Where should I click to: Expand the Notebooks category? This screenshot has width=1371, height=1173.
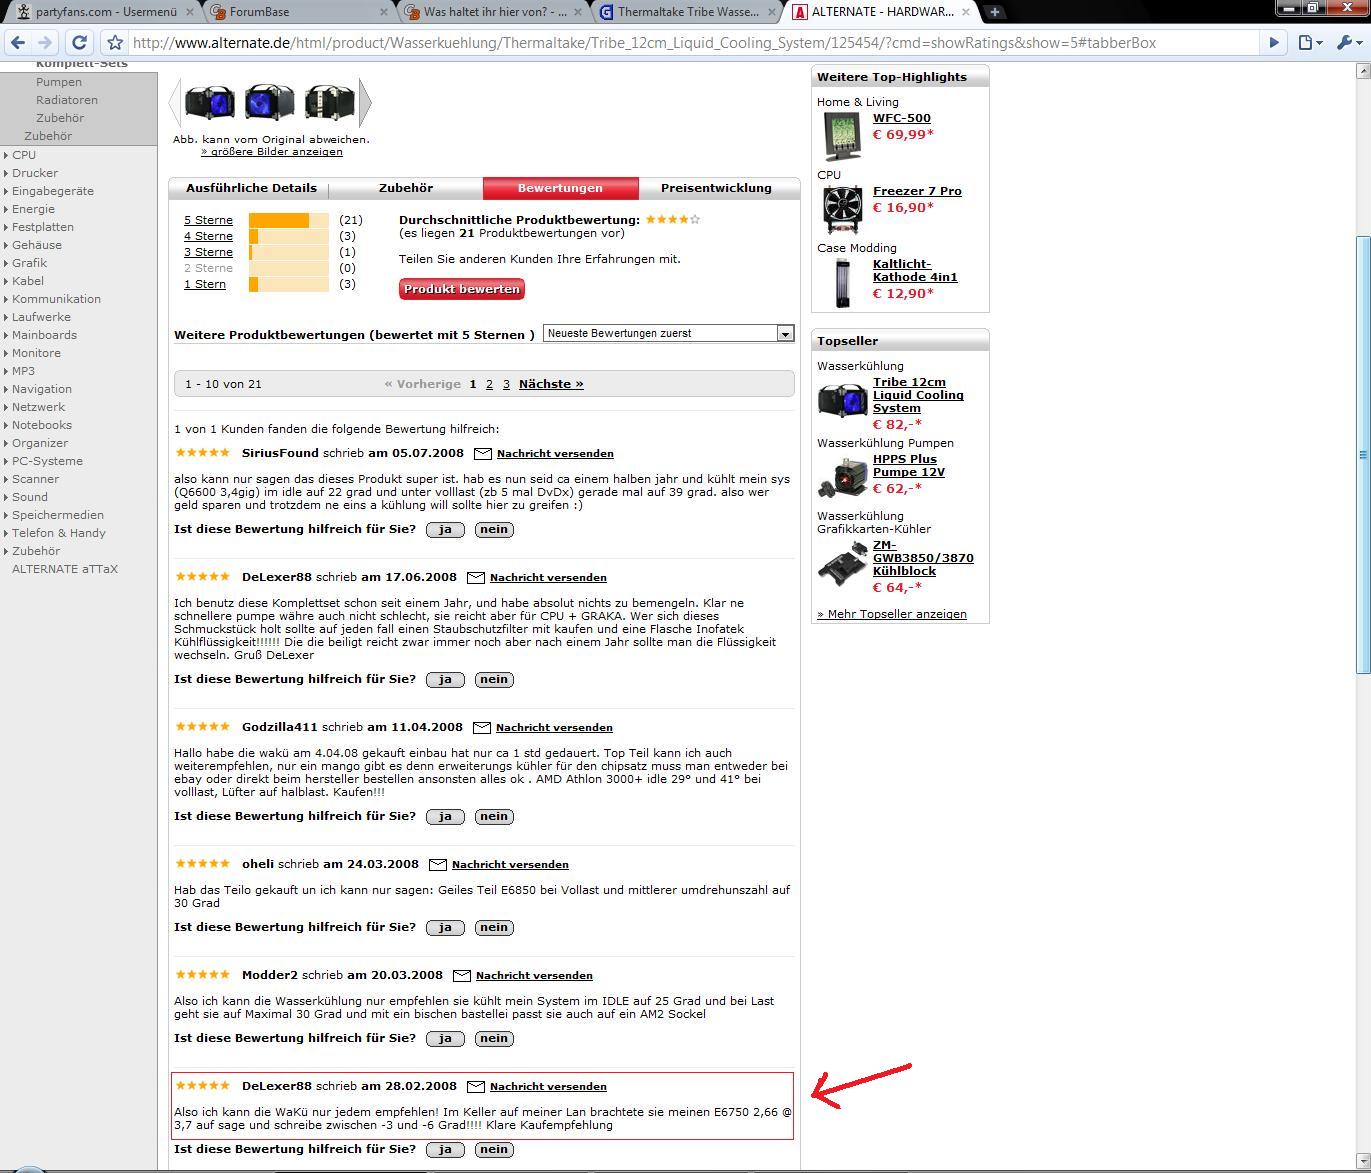[42, 425]
